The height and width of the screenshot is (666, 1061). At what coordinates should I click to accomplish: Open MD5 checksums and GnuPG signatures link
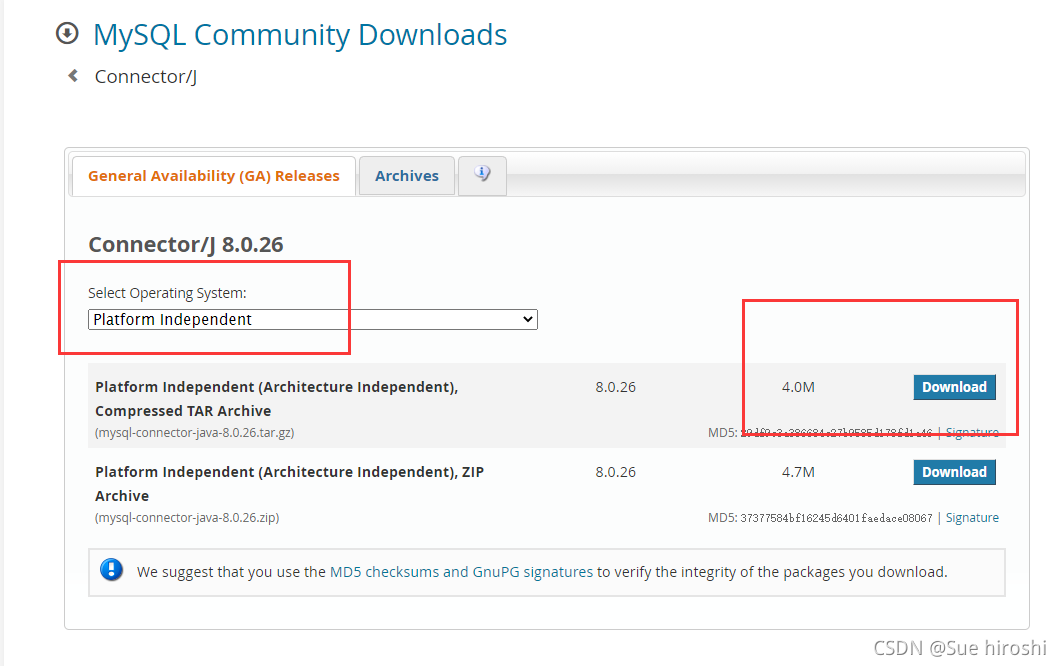coord(461,572)
